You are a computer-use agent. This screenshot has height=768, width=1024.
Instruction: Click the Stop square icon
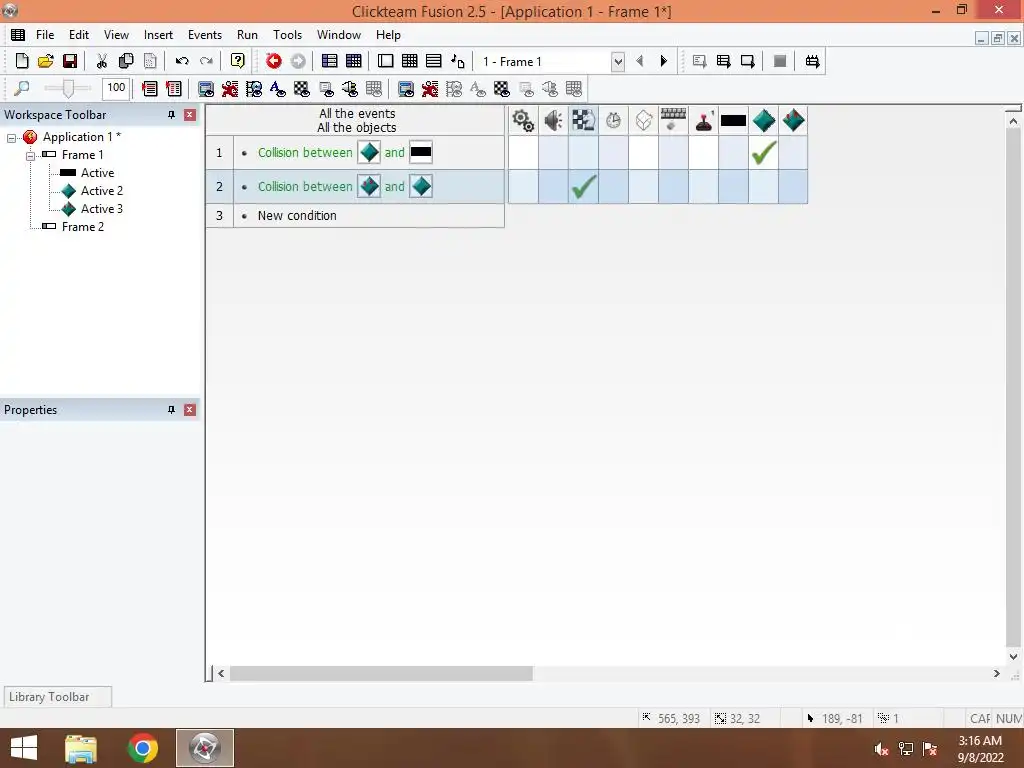click(780, 61)
